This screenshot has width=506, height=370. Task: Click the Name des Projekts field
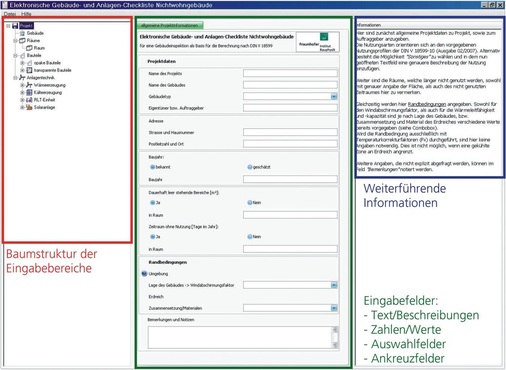290,73
